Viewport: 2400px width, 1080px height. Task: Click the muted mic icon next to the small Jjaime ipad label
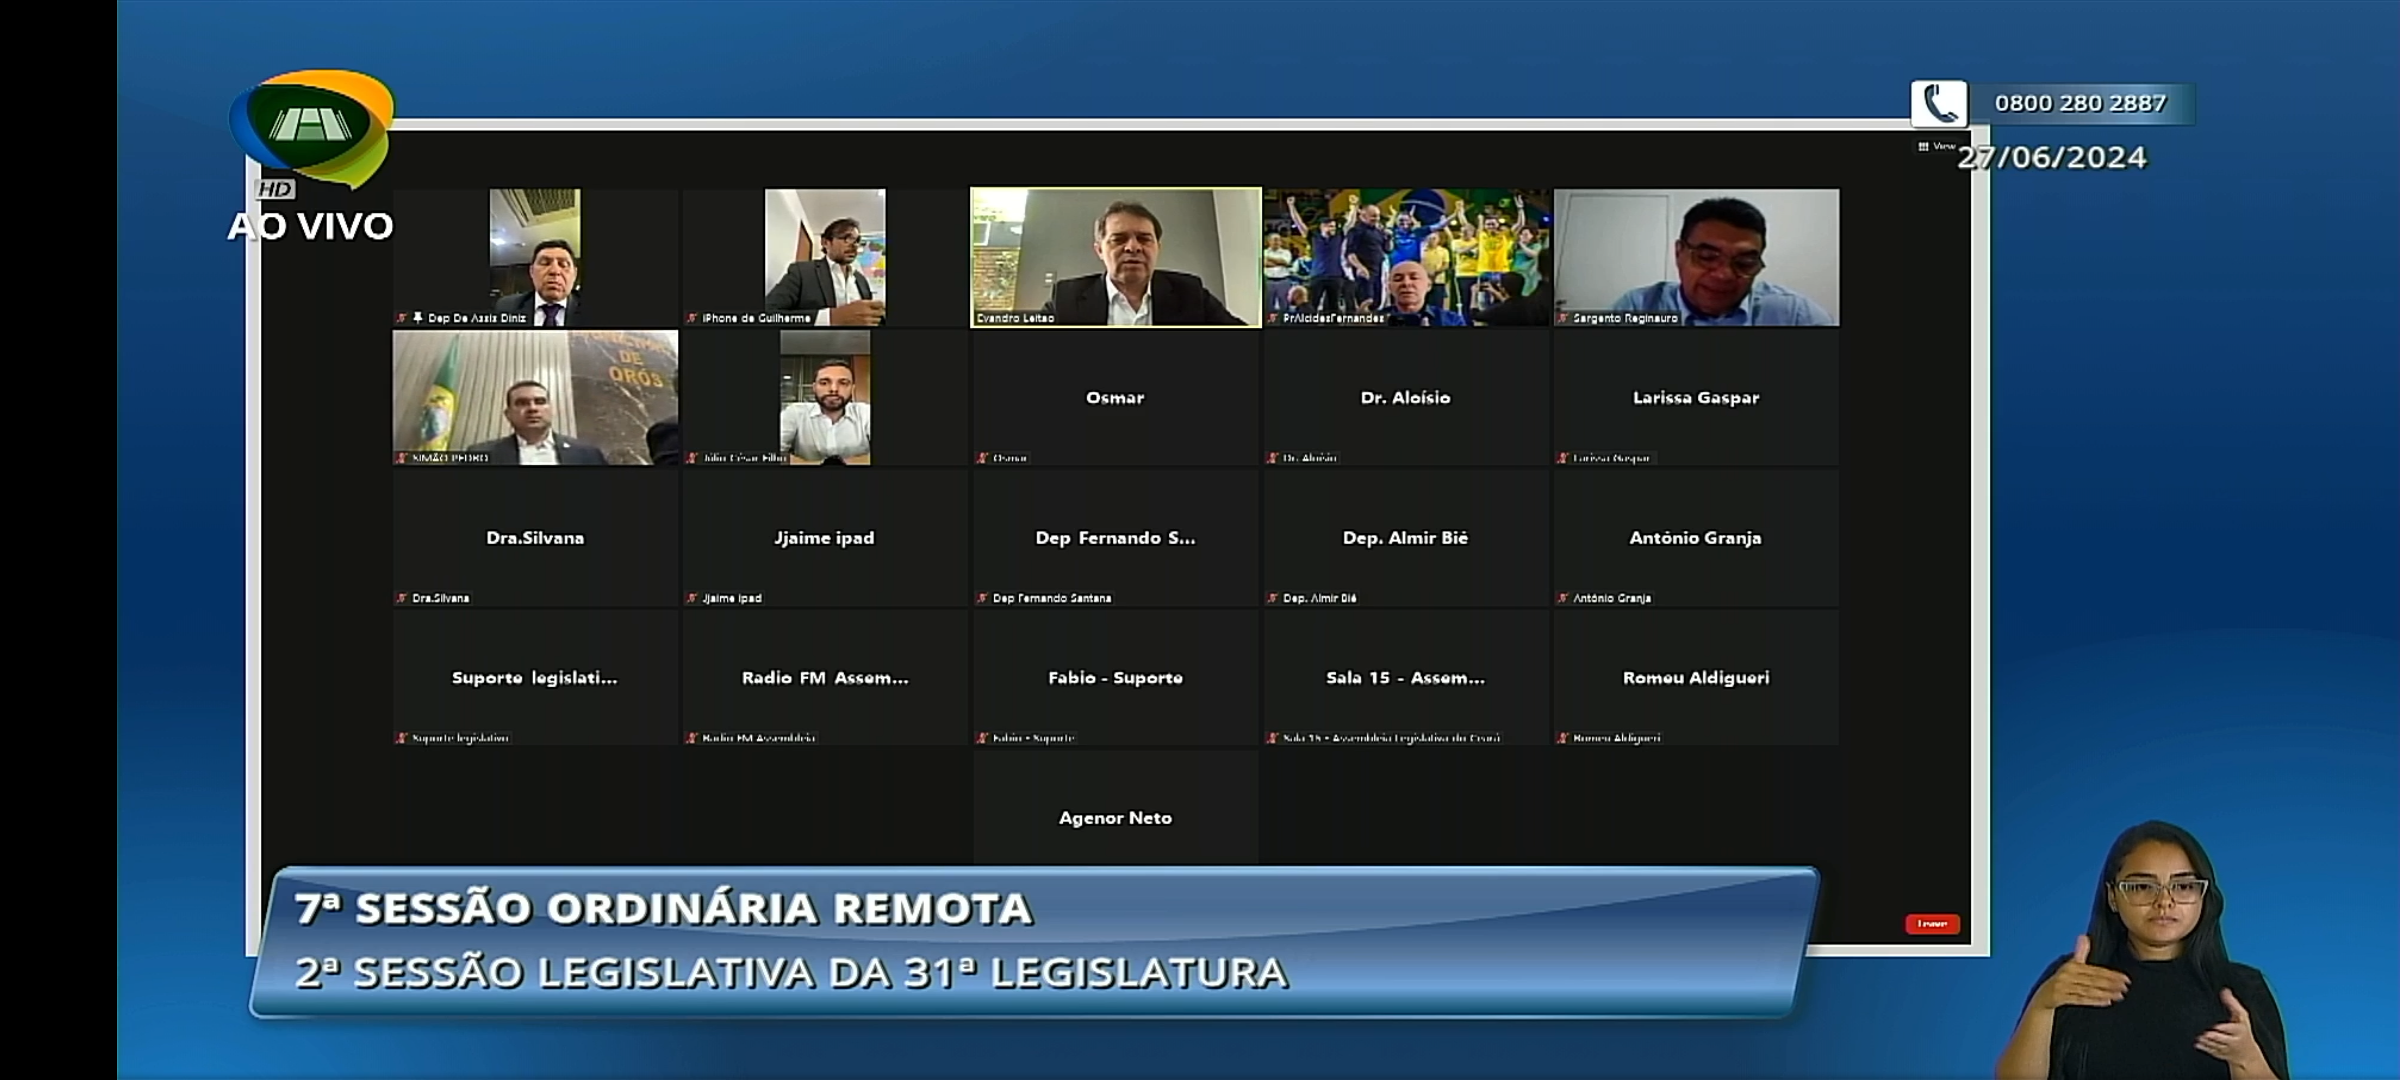(x=692, y=598)
